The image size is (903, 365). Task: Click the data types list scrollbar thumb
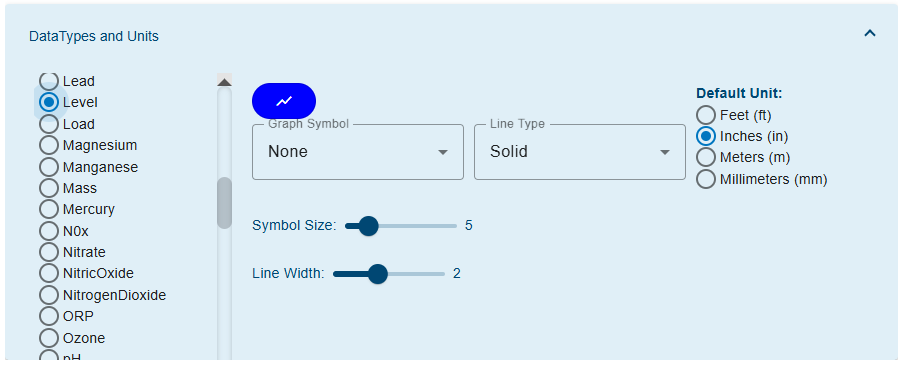[225, 203]
